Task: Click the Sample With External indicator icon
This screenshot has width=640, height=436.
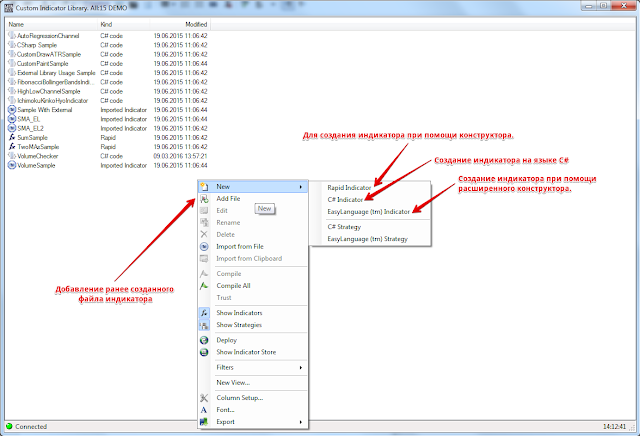Action: pyautogui.click(x=12, y=110)
